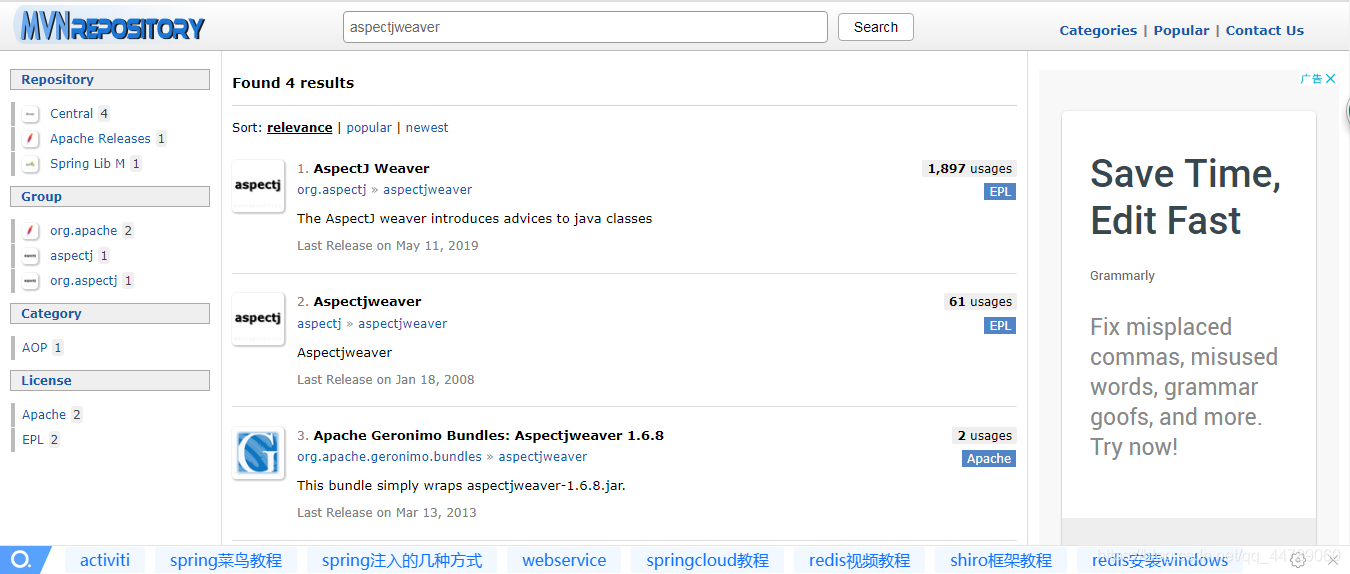
Task: Click the 2 usages badge
Action: tap(984, 436)
